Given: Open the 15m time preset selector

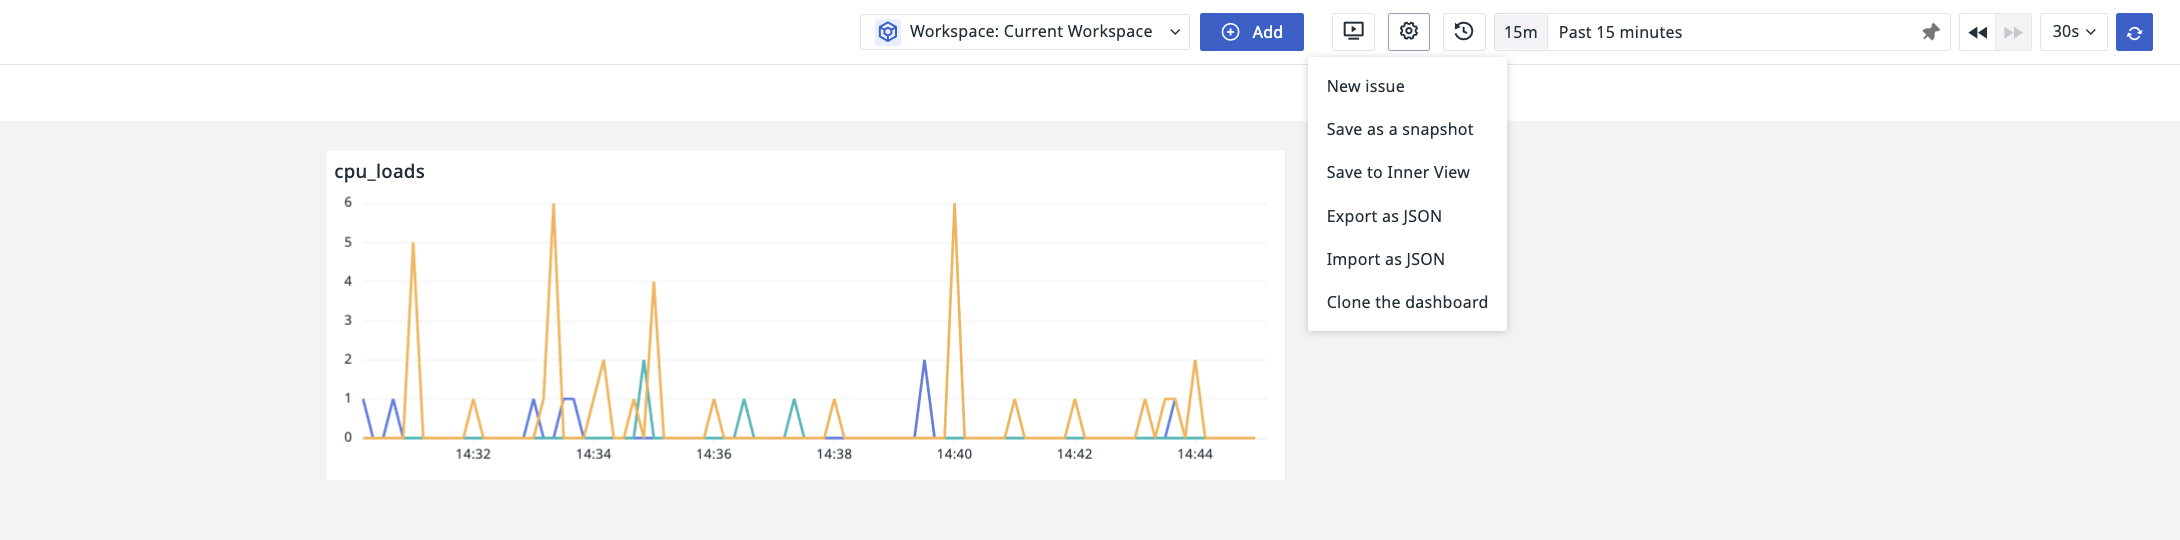Looking at the screenshot, I should click(1520, 32).
